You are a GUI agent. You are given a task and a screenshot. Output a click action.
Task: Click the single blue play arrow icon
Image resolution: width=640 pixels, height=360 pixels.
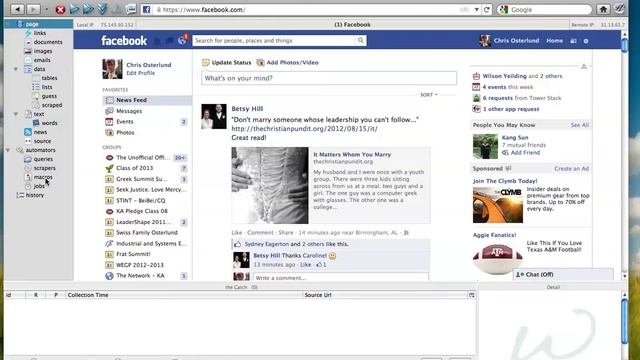pos(74,9)
